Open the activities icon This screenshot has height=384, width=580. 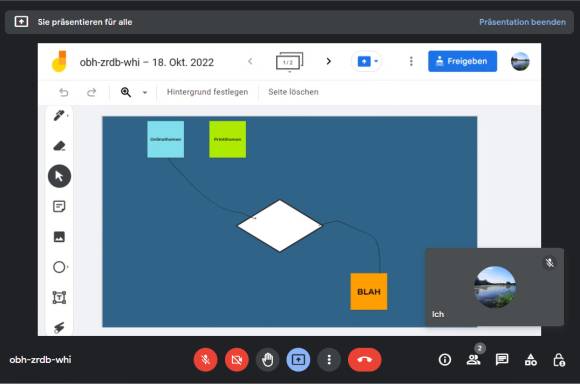(x=531, y=360)
